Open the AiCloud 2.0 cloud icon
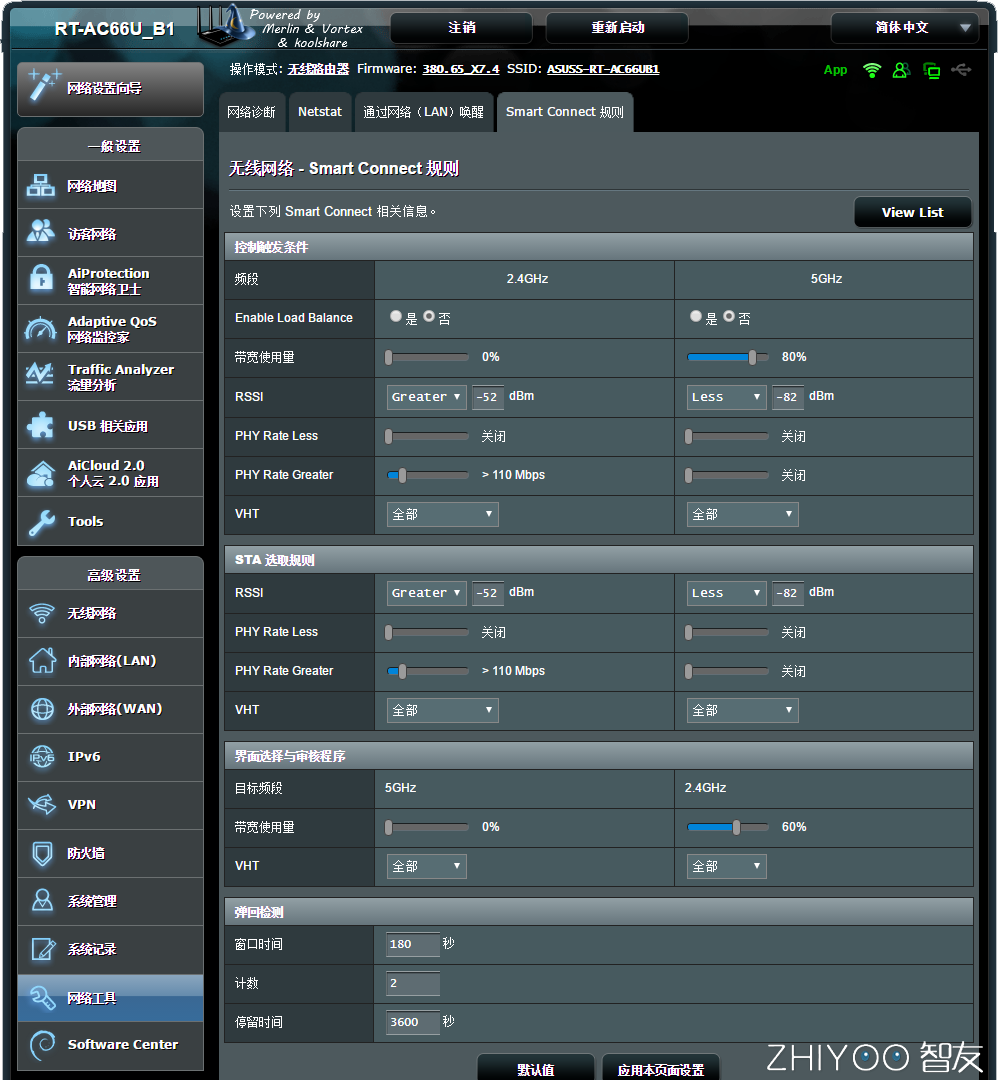998x1080 pixels. pos(41,473)
